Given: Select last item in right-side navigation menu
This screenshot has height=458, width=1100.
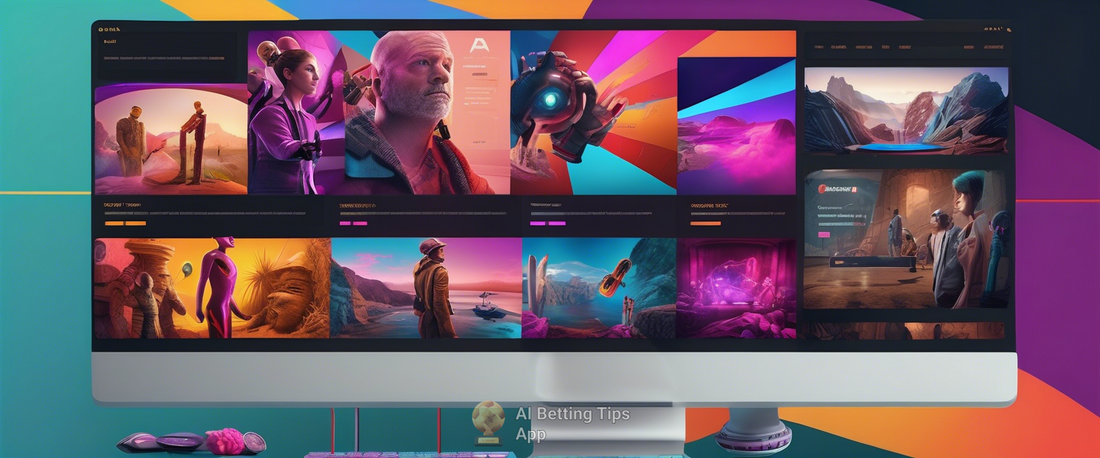Looking at the screenshot, I should click(x=992, y=46).
